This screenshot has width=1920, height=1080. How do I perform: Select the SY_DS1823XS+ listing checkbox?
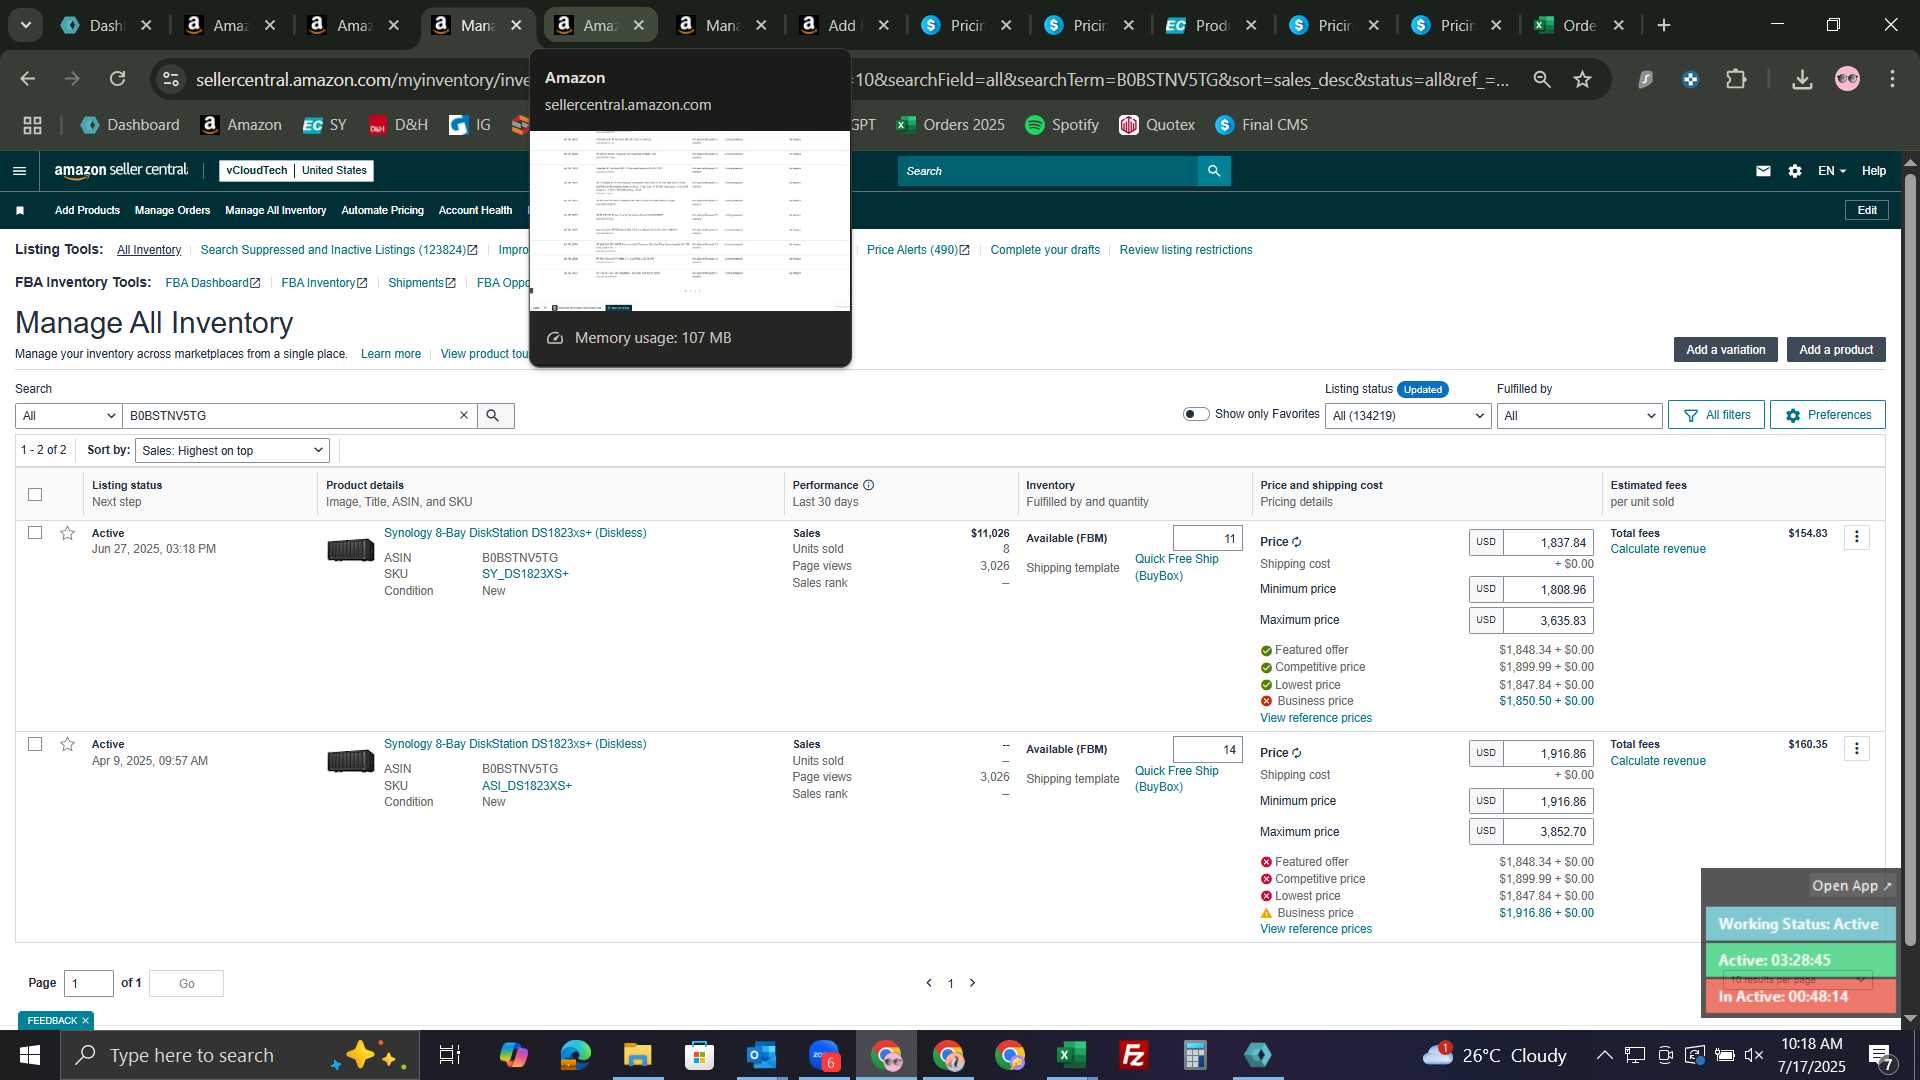point(35,533)
